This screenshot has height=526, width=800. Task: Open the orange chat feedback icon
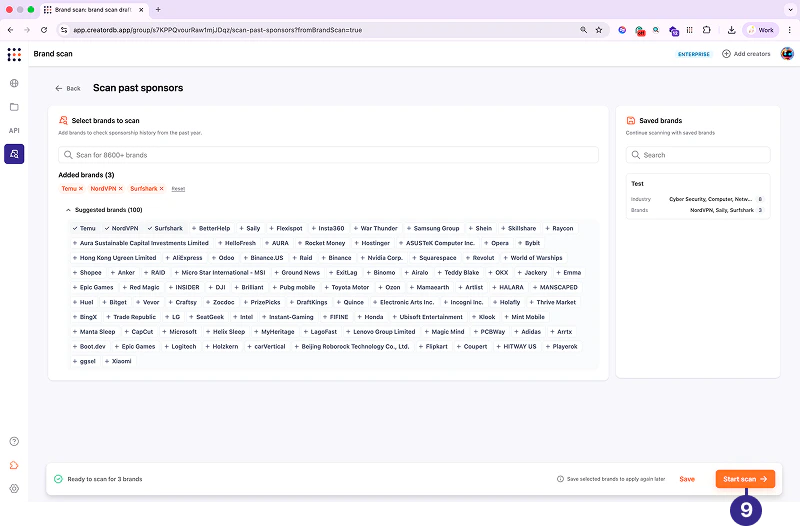[14, 465]
